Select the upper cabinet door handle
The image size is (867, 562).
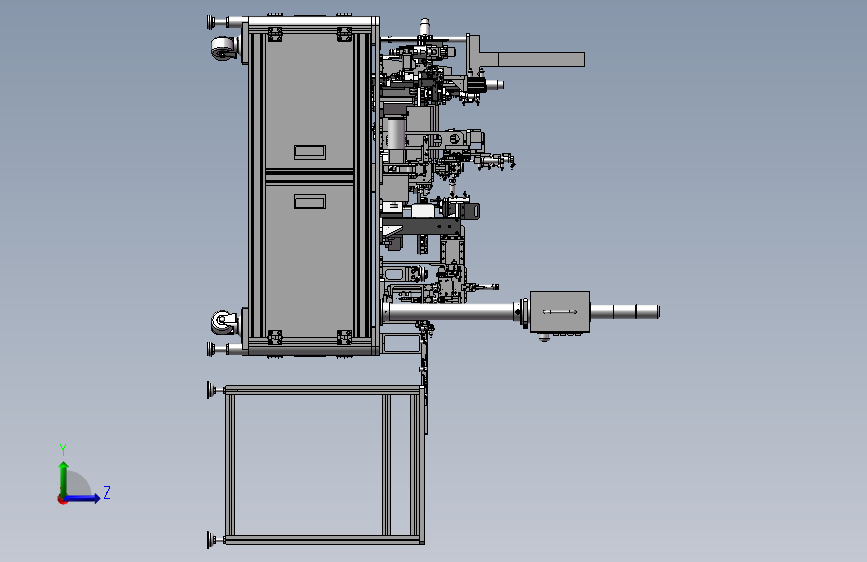click(x=310, y=152)
